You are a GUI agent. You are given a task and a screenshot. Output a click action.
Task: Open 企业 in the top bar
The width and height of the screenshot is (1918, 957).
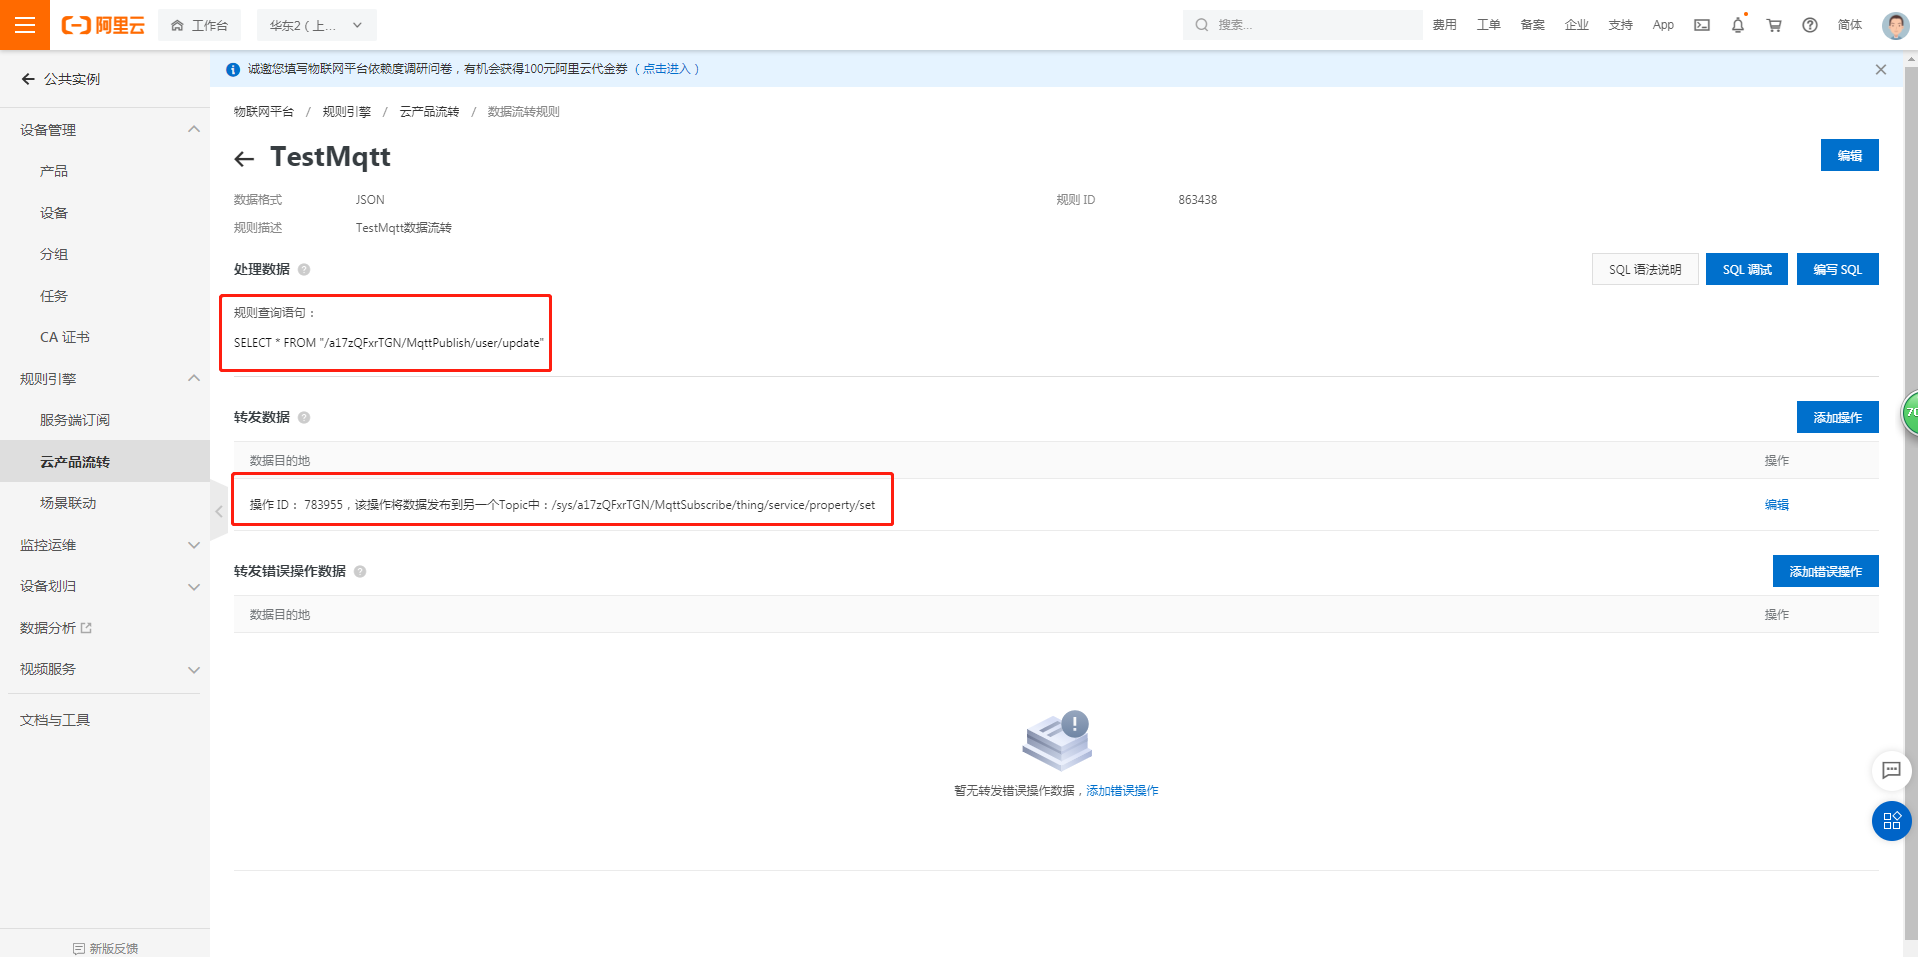click(x=1577, y=25)
